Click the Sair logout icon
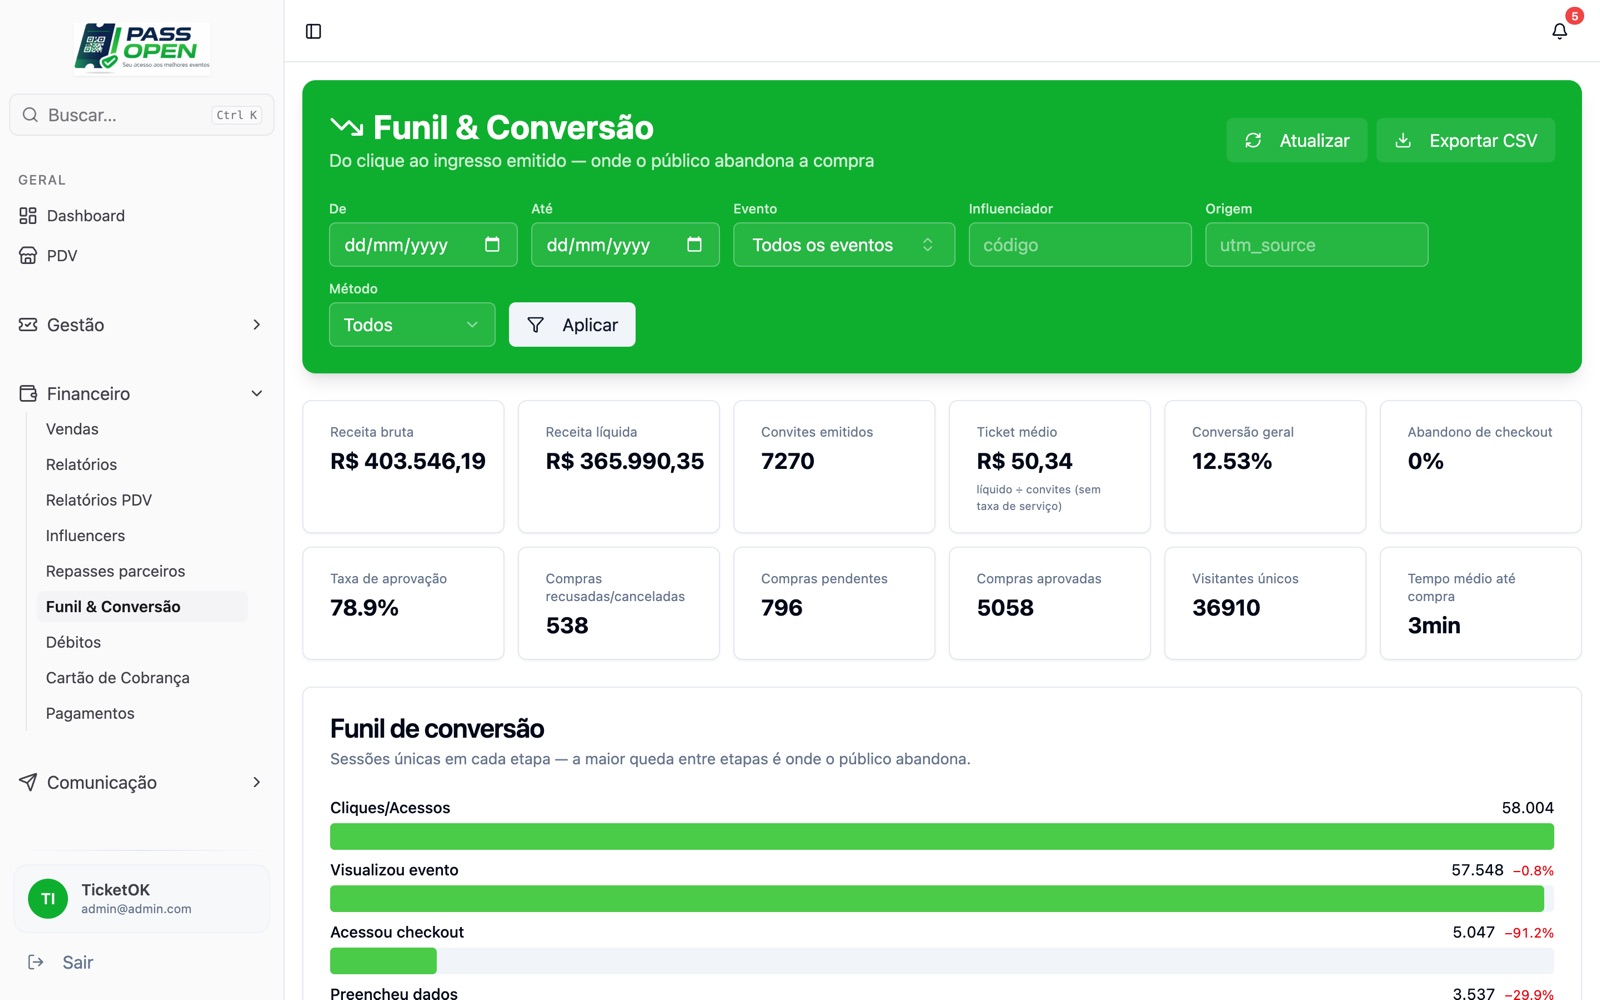This screenshot has height=1000, width=1600. pos(36,962)
